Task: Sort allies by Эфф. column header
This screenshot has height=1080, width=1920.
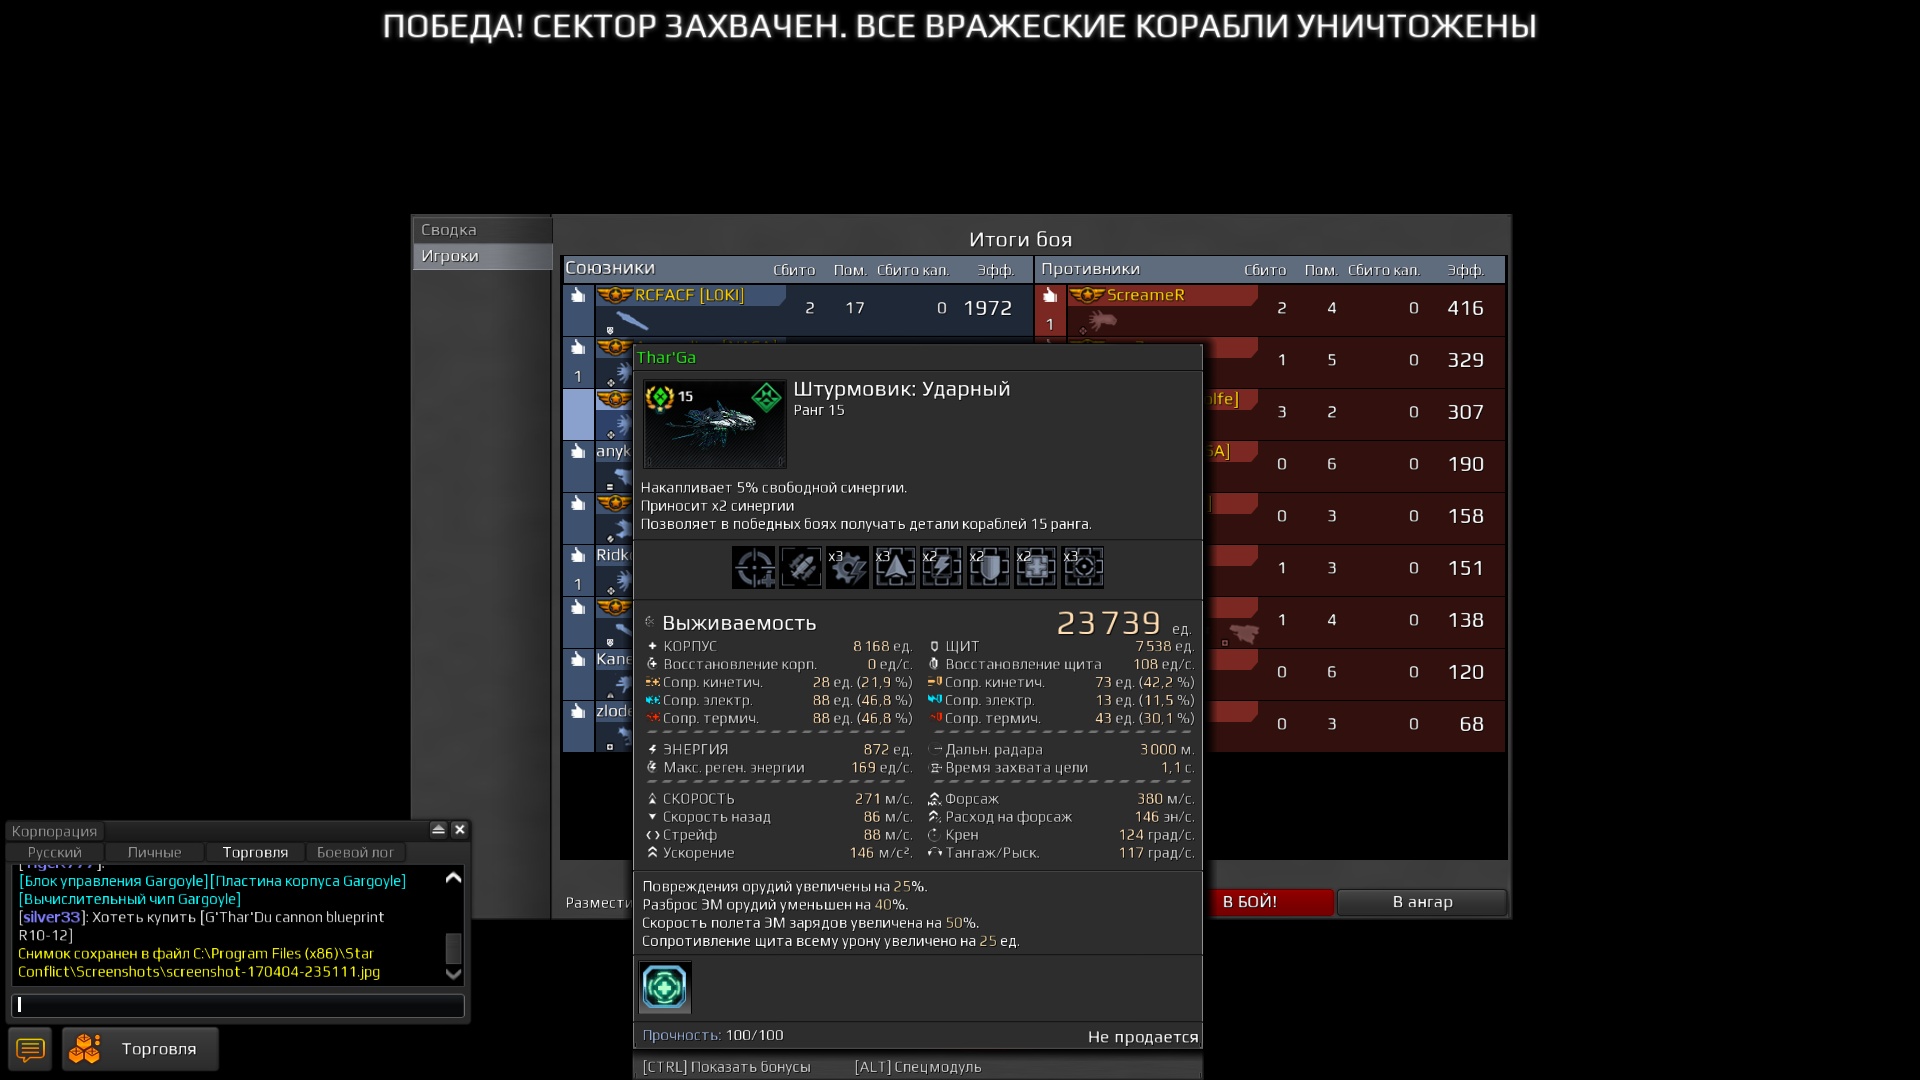Action: point(995,270)
